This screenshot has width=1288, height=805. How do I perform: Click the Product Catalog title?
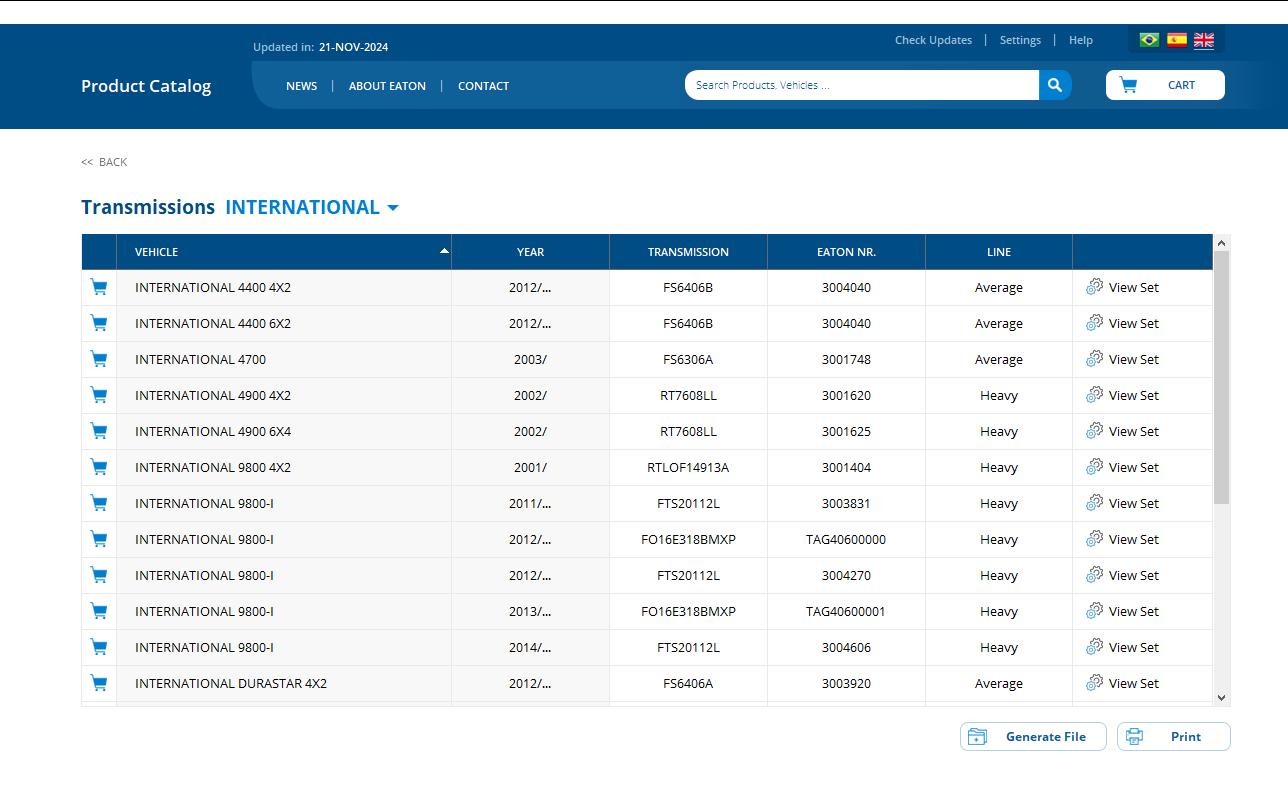tap(146, 86)
